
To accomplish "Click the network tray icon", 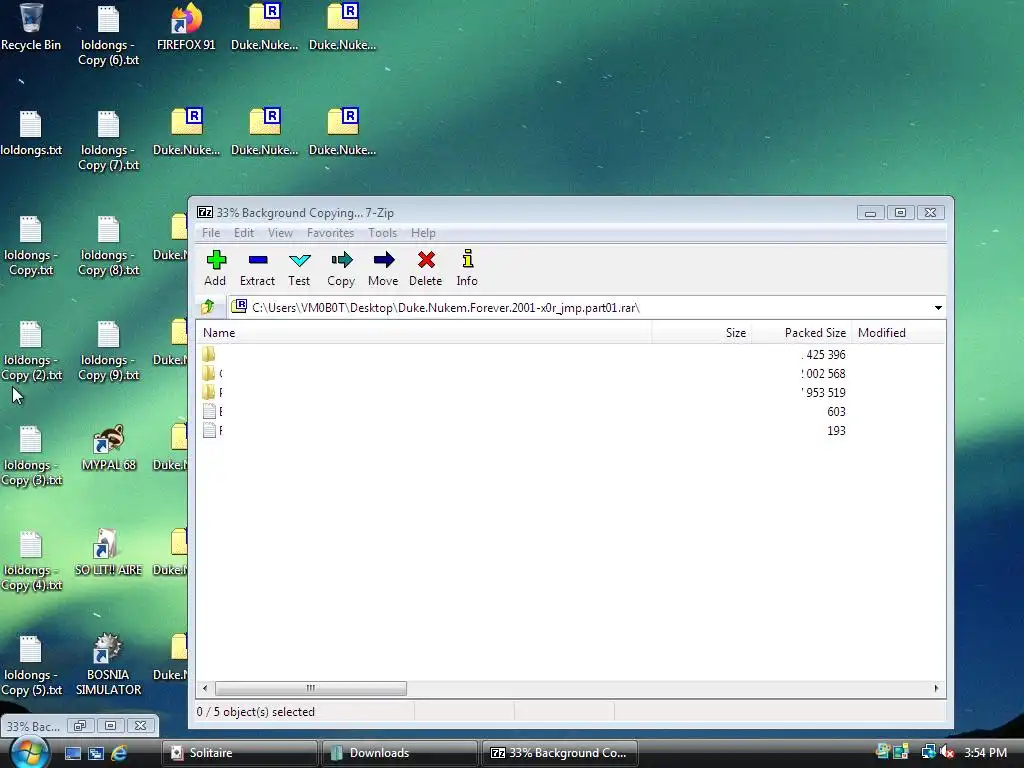I will click(928, 752).
